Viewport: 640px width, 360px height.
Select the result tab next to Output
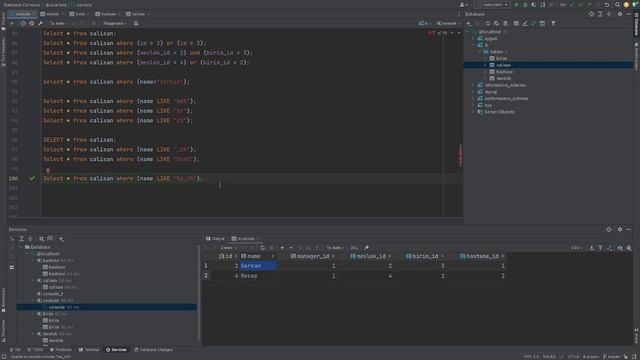click(x=245, y=239)
